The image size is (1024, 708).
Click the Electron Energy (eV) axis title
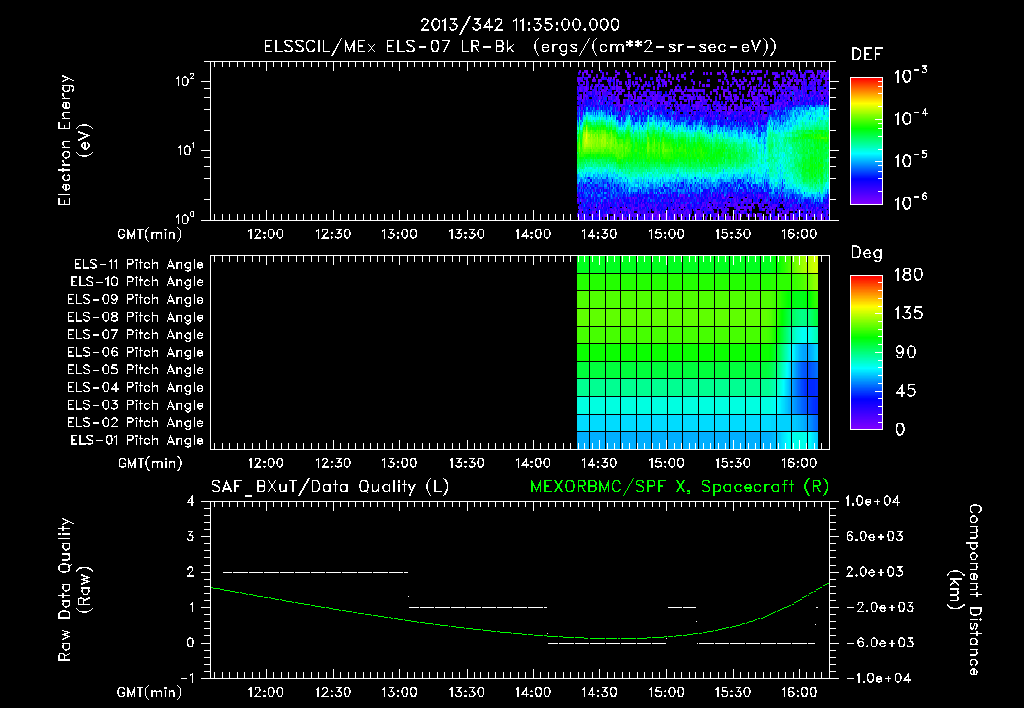74,140
